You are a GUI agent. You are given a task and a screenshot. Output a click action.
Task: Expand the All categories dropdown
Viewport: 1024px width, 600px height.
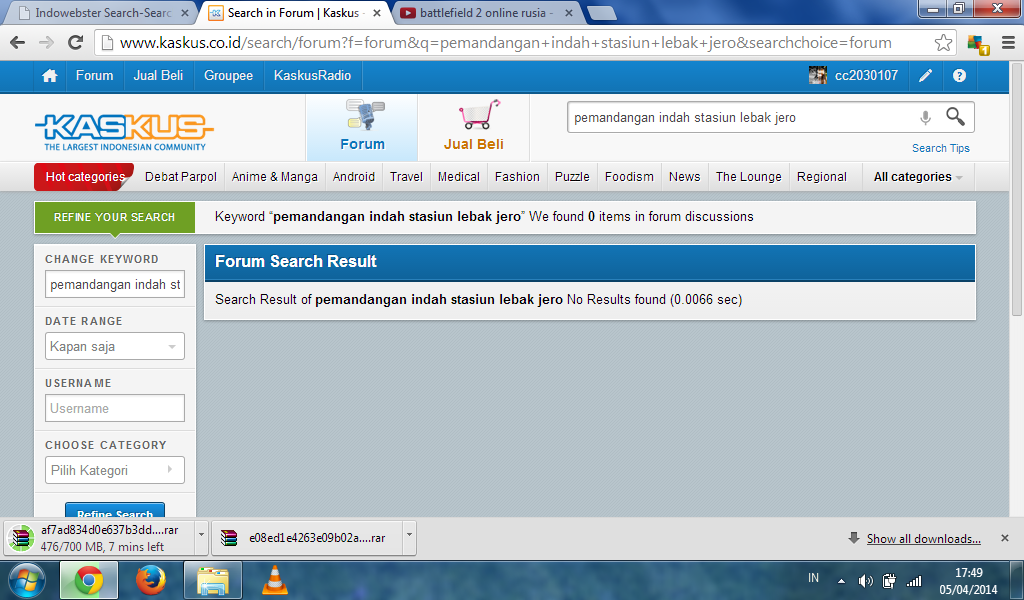tap(918, 177)
